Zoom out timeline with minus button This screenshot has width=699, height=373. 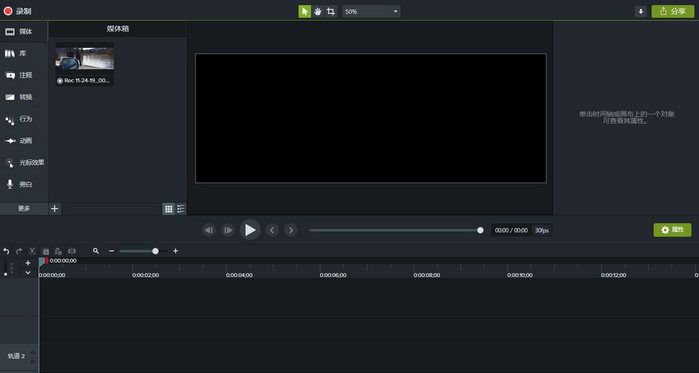click(x=111, y=251)
